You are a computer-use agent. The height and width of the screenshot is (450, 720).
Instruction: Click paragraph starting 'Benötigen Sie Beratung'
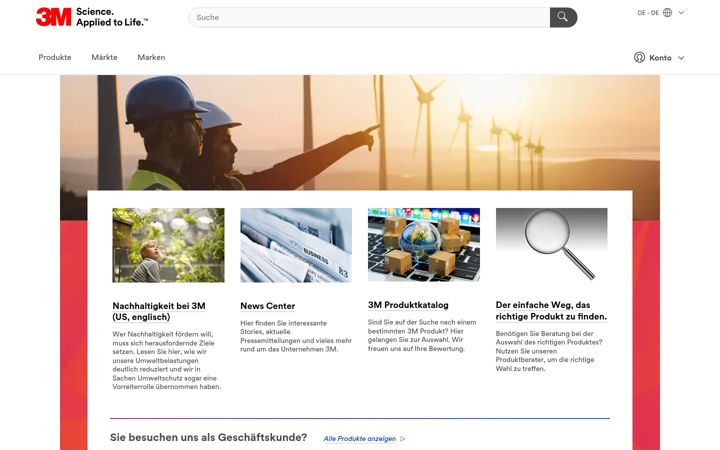(549, 351)
